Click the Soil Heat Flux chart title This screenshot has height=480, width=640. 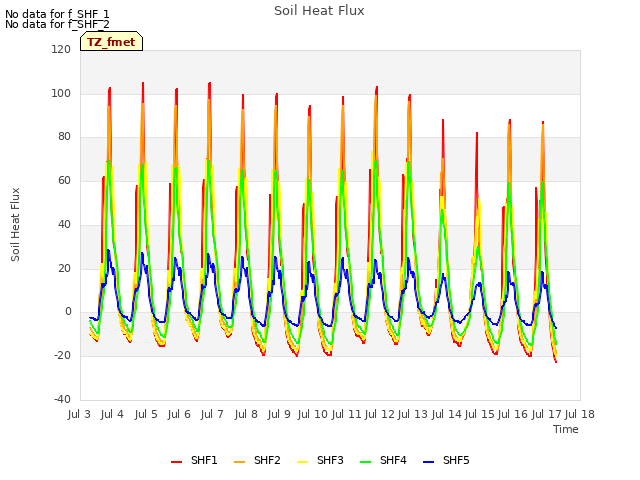coord(319,11)
